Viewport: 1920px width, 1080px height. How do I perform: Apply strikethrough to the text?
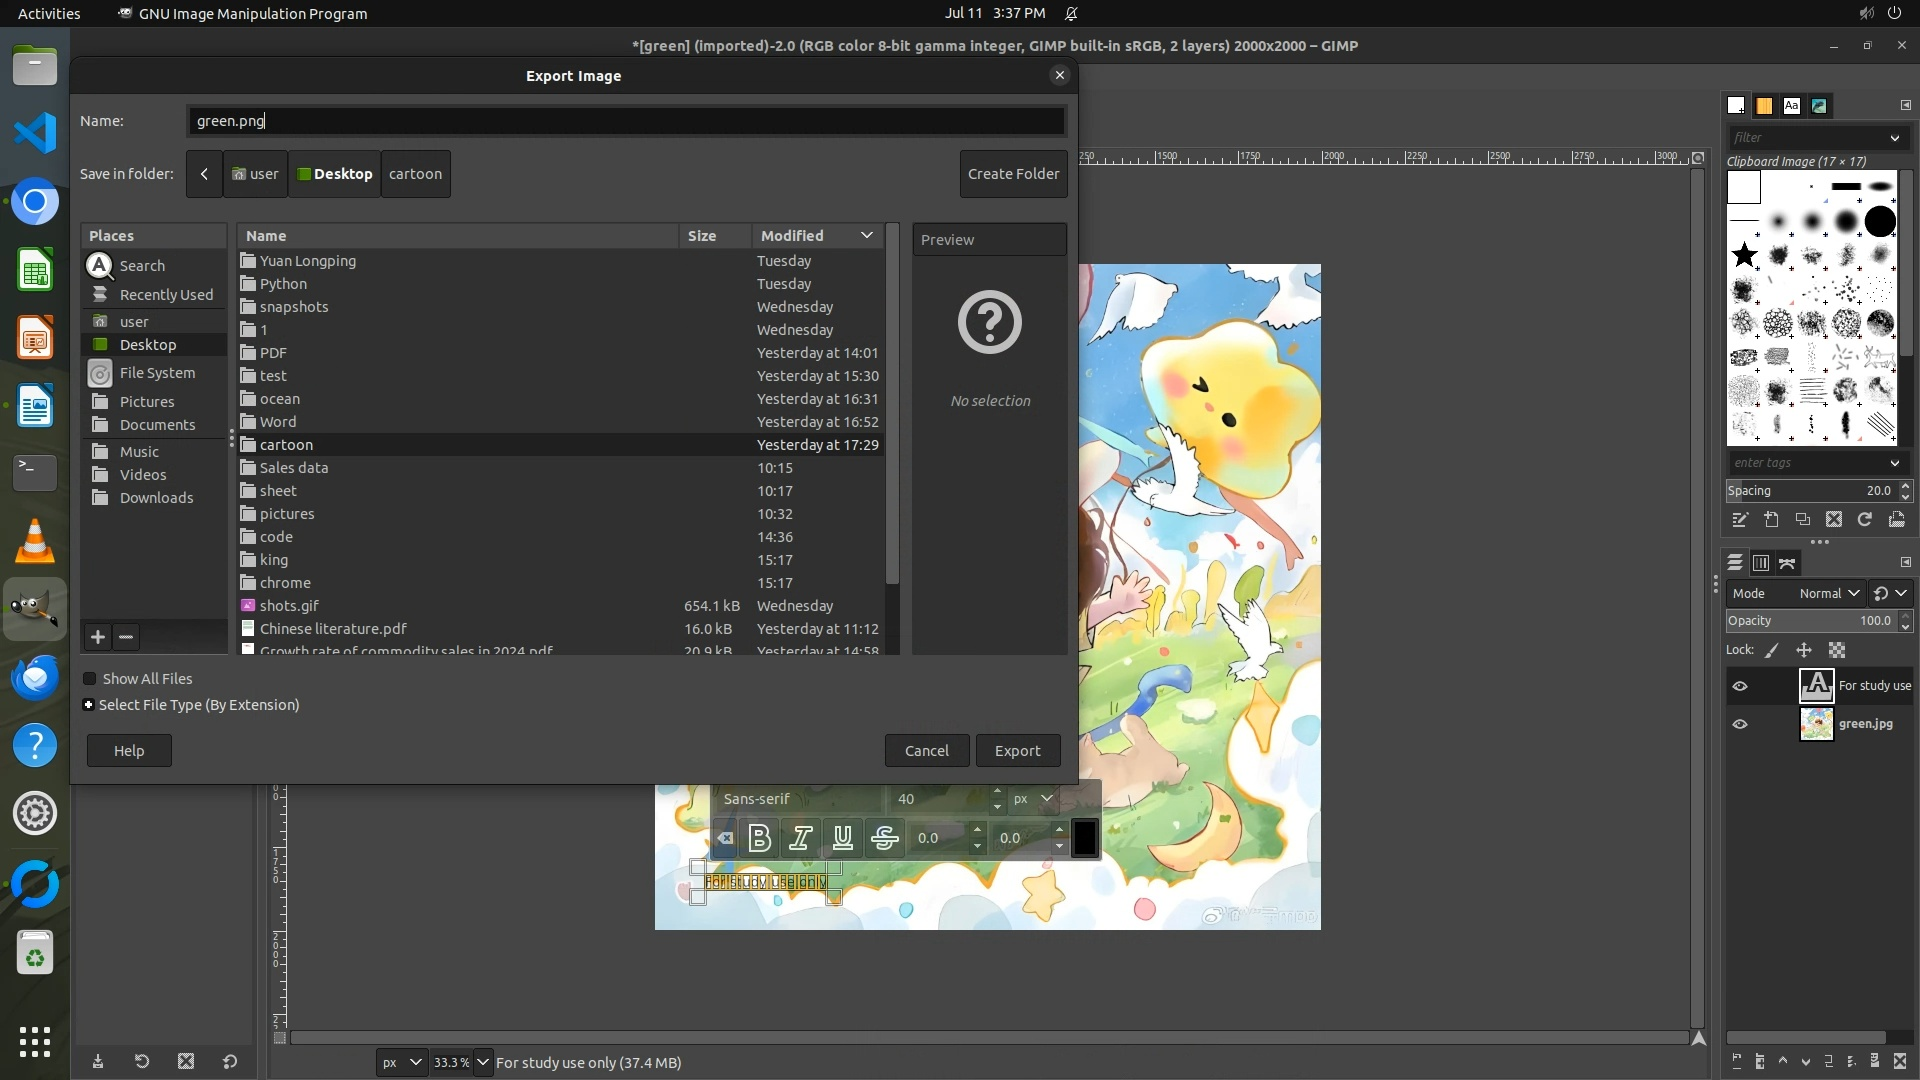[x=885, y=838]
